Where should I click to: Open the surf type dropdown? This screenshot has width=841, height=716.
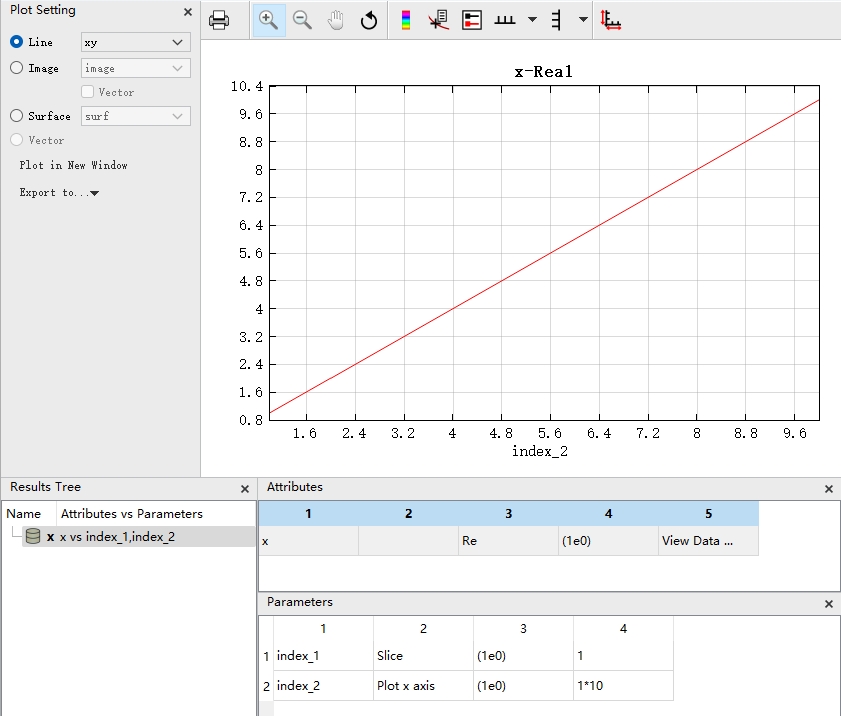click(136, 116)
